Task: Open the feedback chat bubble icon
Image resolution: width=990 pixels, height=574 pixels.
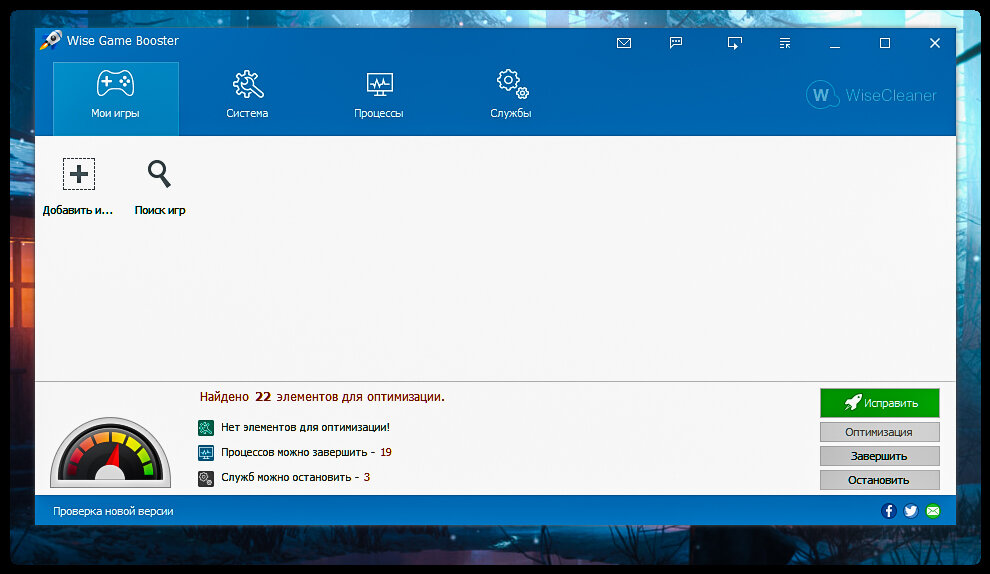Action: click(676, 43)
